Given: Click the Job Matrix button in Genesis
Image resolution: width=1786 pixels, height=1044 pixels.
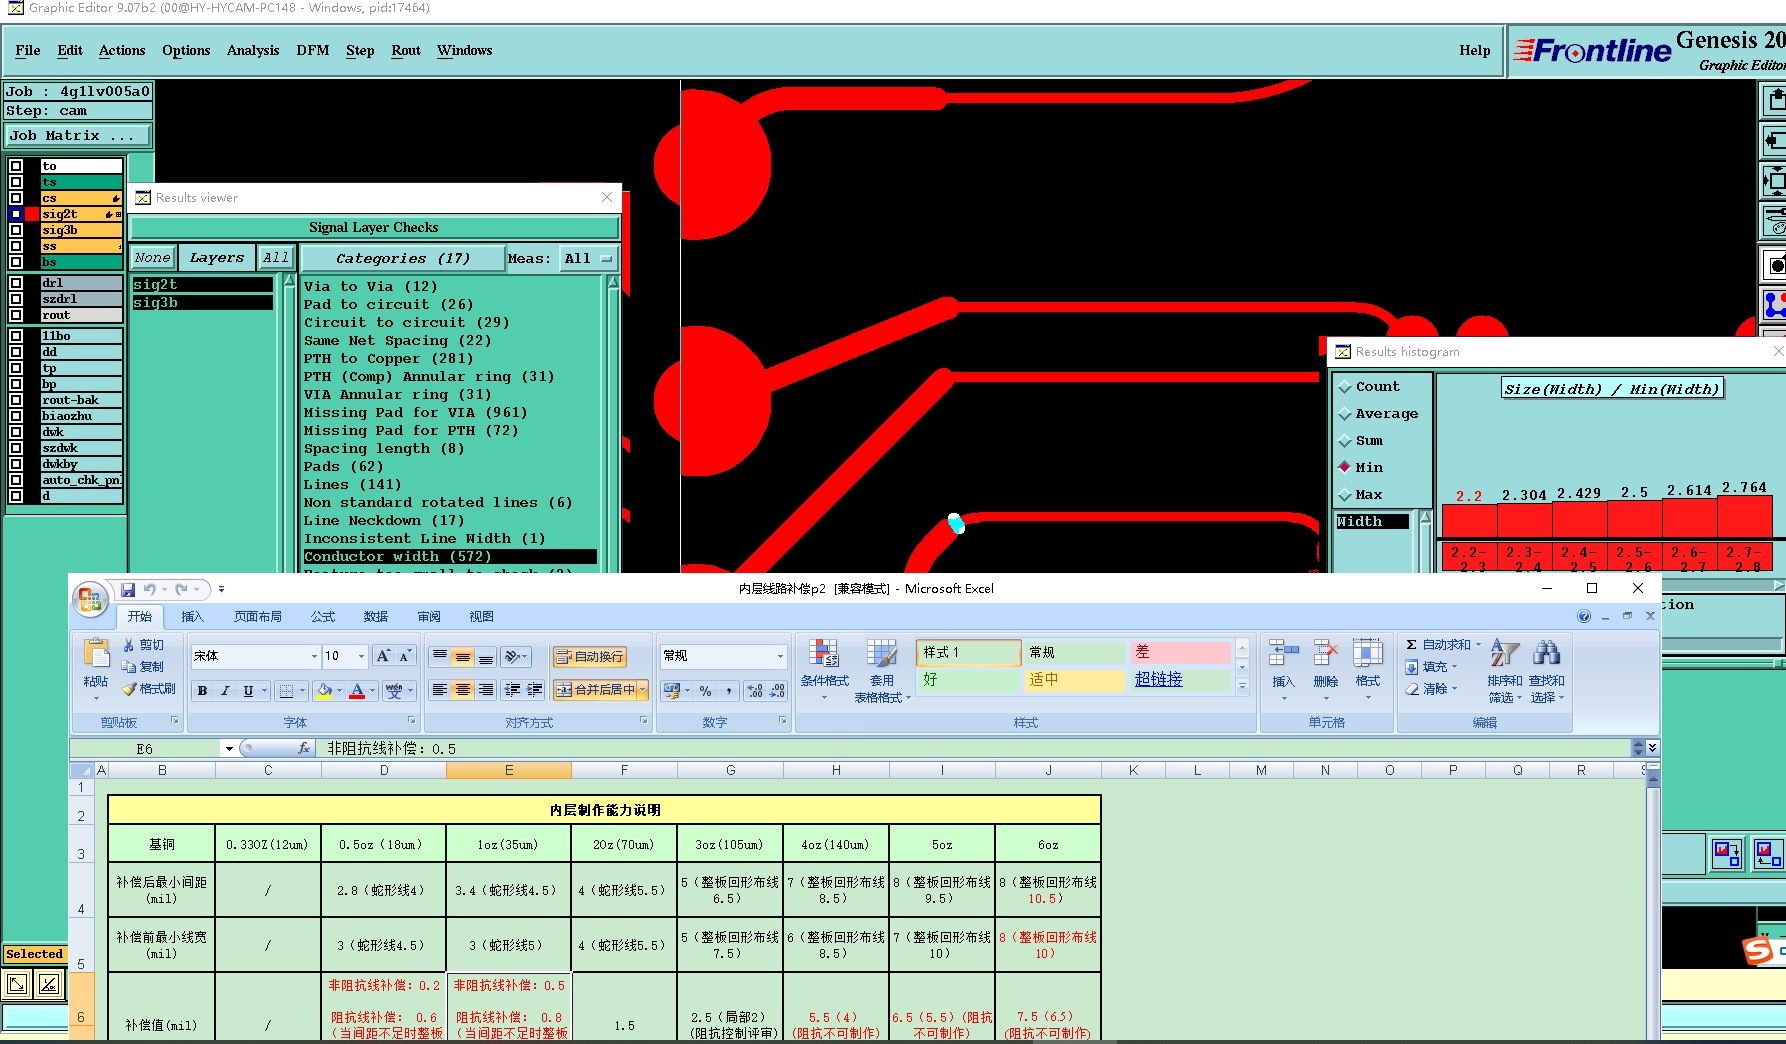Looking at the screenshot, I should pos(78,136).
